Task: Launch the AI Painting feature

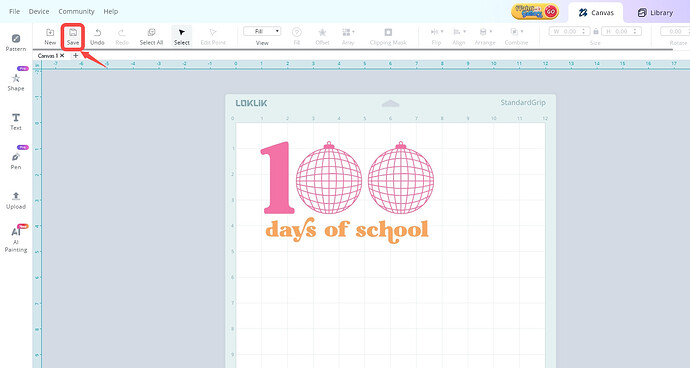Action: 16,239
